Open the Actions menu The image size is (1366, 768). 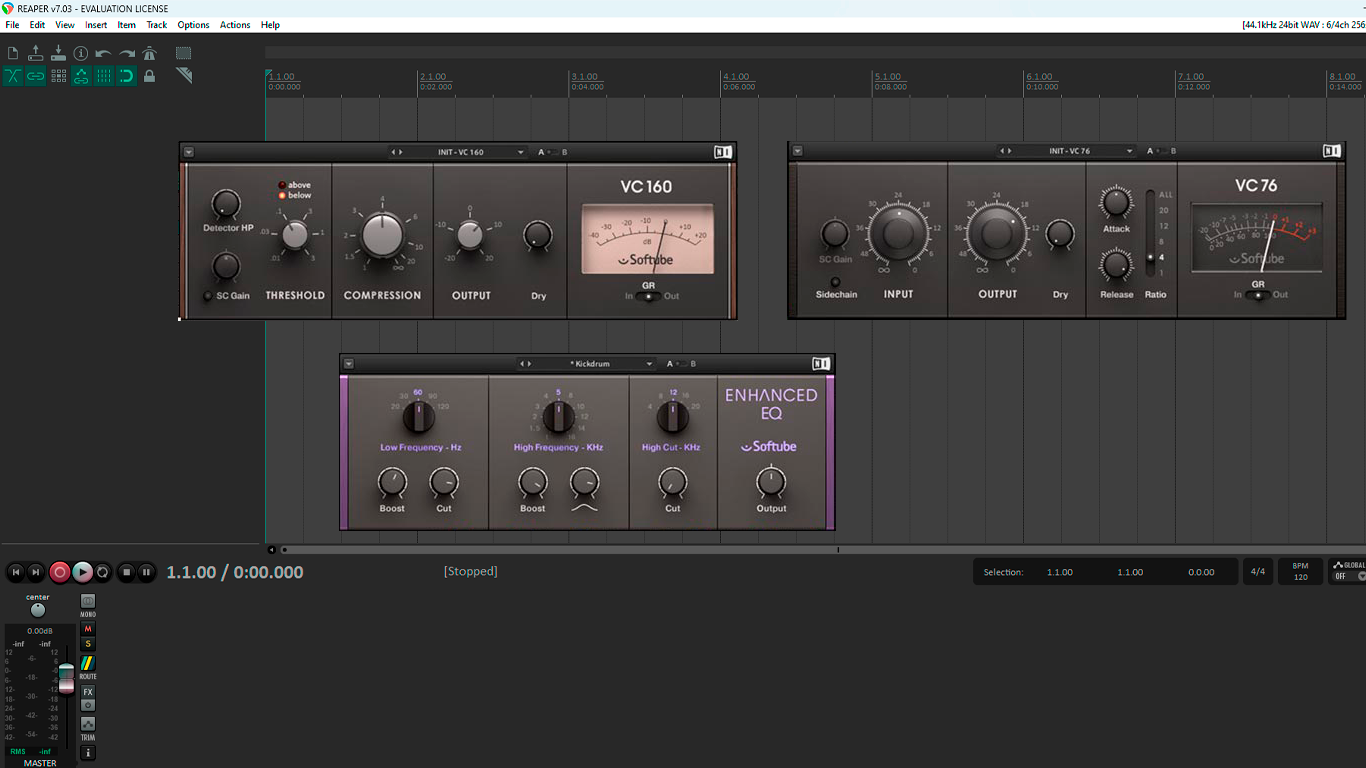(235, 25)
